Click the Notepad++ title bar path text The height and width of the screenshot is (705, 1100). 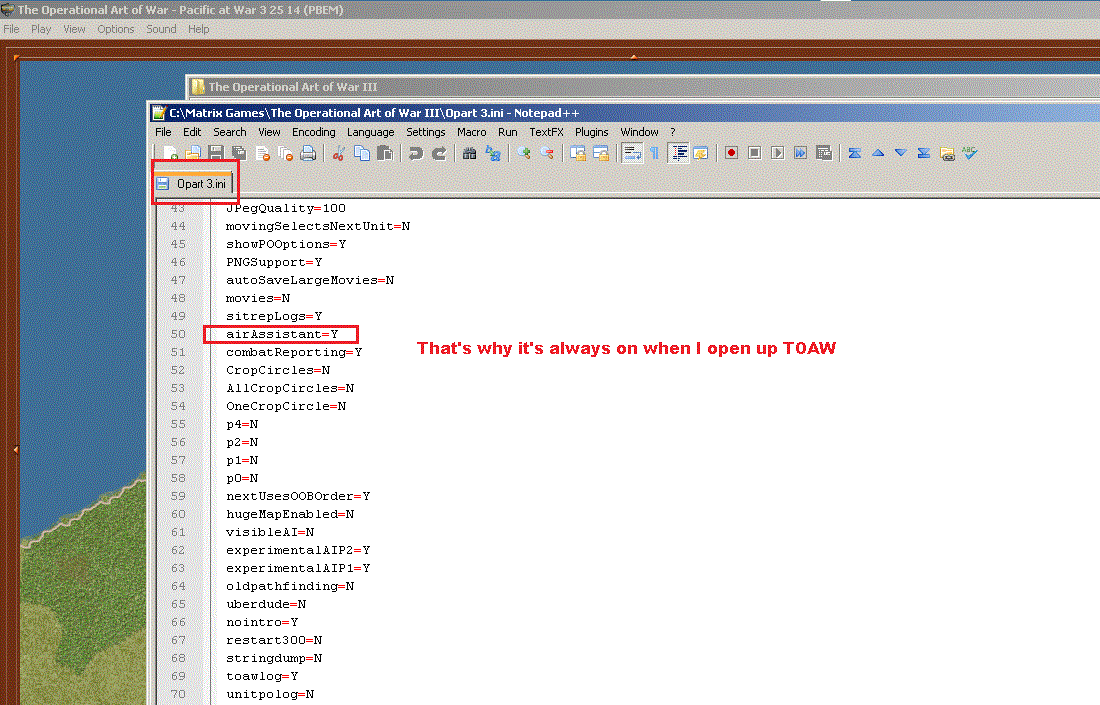[374, 113]
